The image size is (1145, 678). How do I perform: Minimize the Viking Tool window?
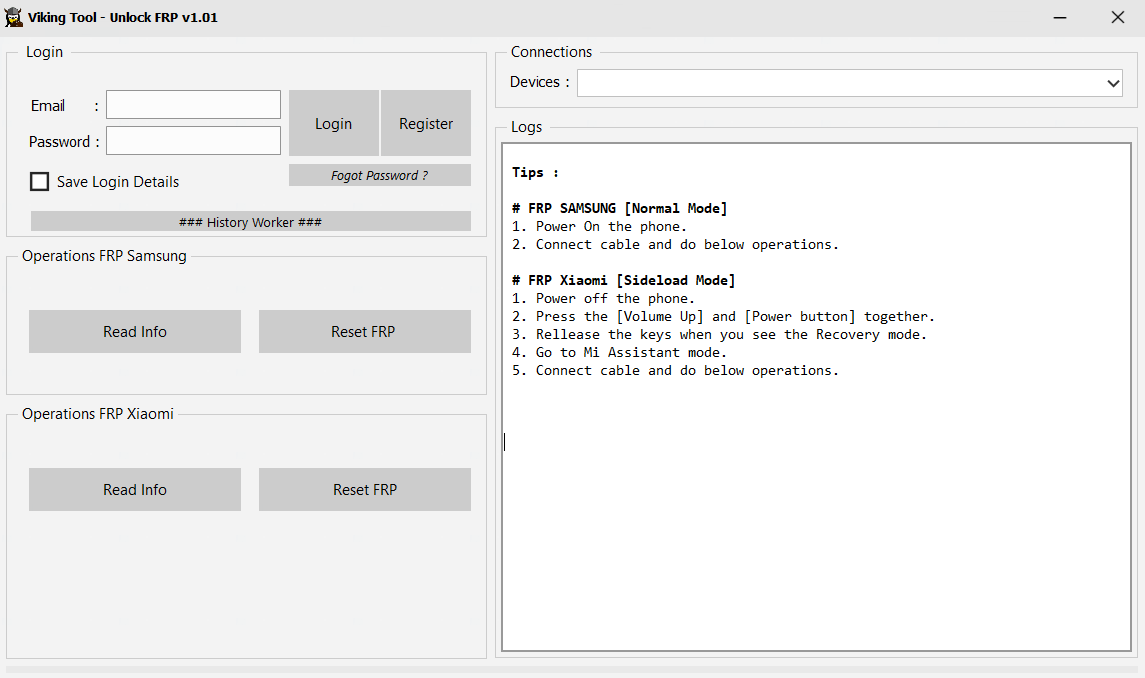click(x=1060, y=17)
